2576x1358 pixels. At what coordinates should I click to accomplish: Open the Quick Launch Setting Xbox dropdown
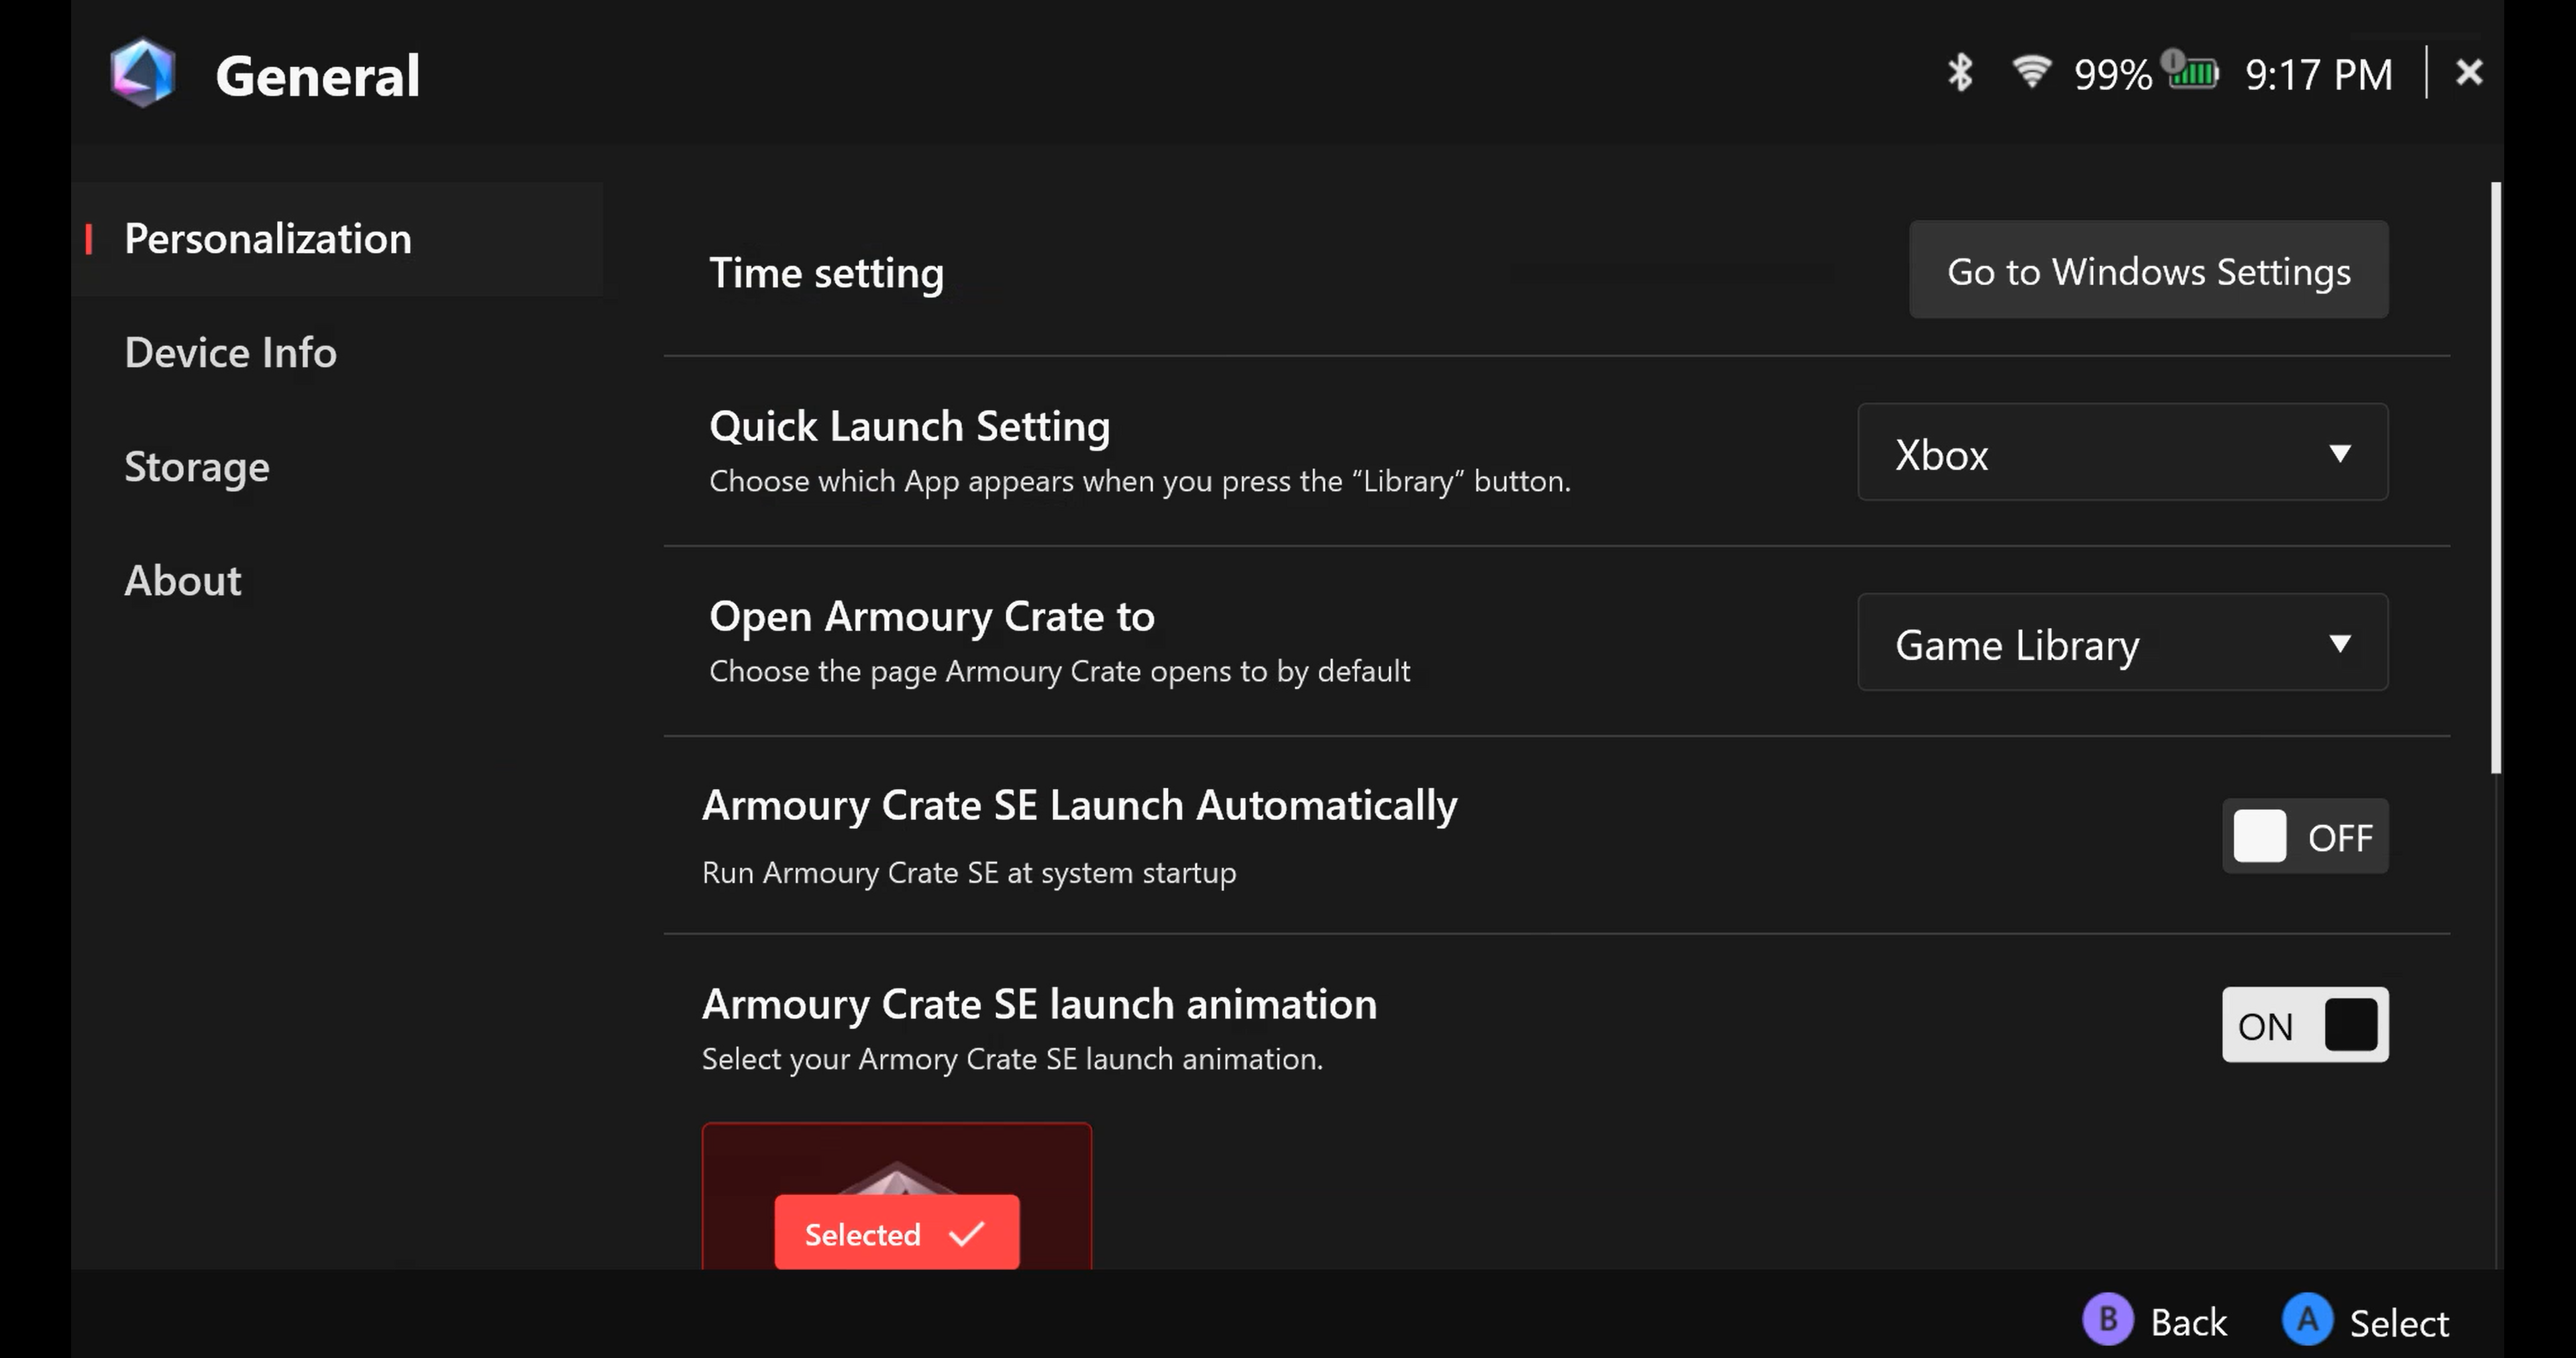tap(2122, 453)
